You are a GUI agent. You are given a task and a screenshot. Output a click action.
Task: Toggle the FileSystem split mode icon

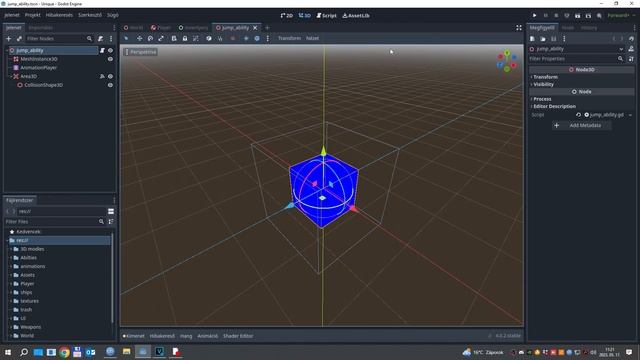point(111,211)
